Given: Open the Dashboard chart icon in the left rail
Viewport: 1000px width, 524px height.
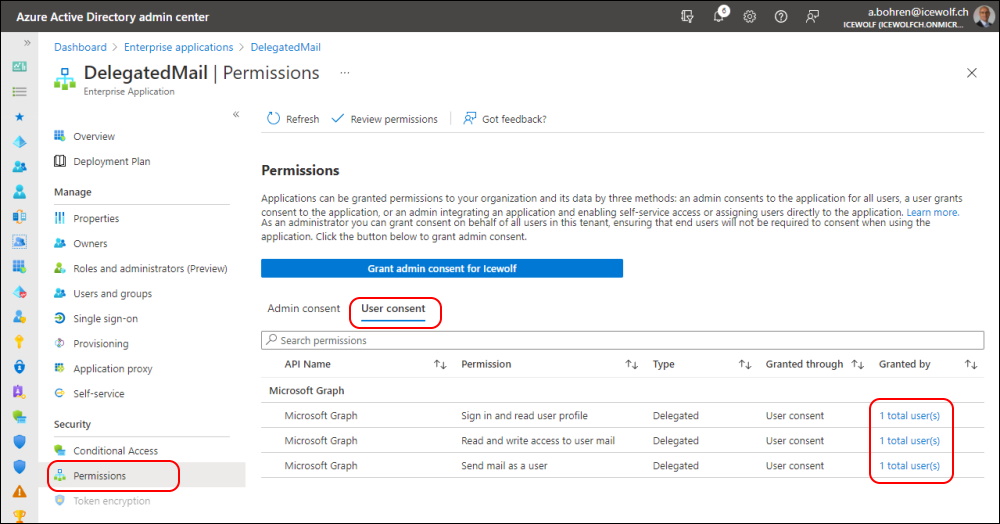Looking at the screenshot, I should [20, 66].
